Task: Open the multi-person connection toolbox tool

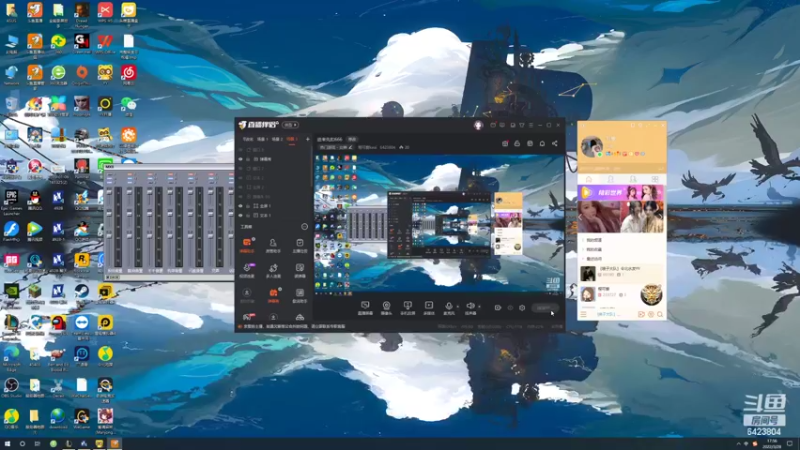Action: (x=273, y=268)
